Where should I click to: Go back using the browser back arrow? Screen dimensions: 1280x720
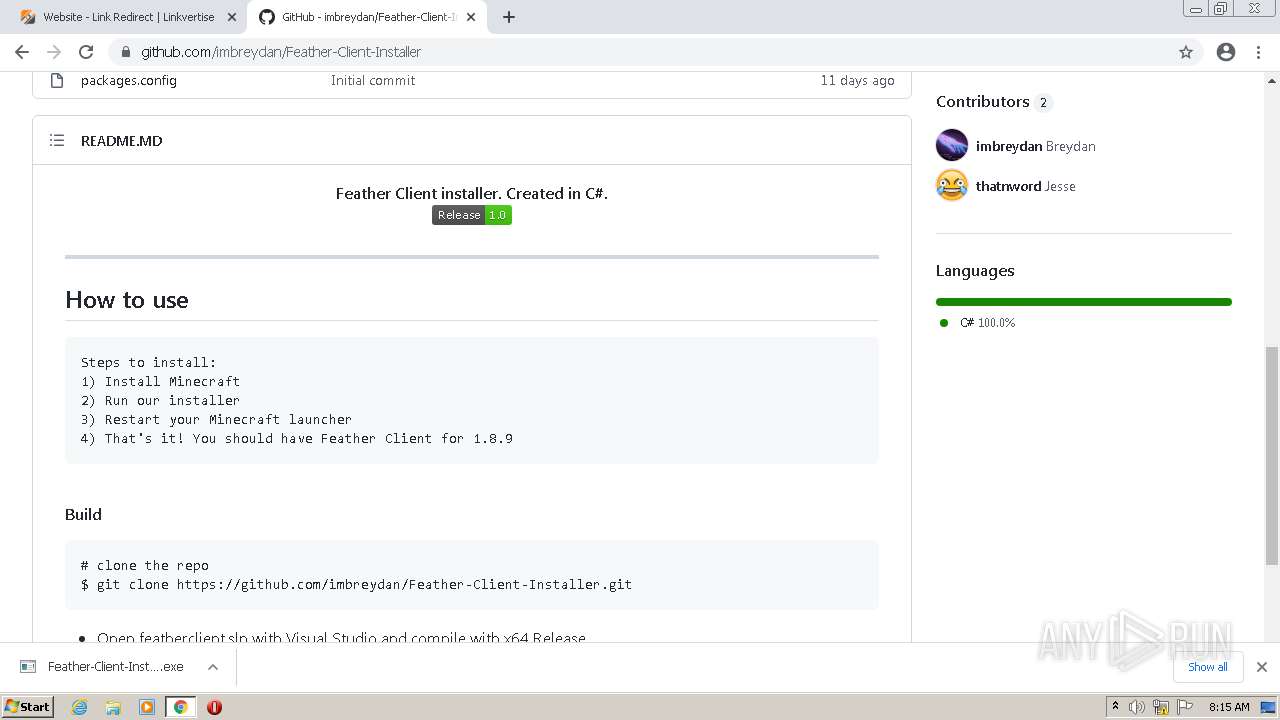[x=22, y=52]
